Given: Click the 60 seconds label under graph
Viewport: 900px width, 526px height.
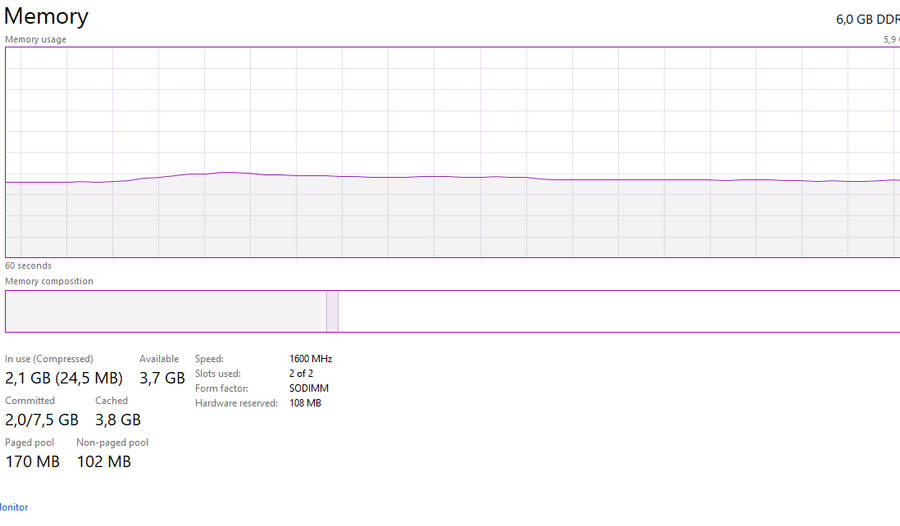Looking at the screenshot, I should 28,266.
